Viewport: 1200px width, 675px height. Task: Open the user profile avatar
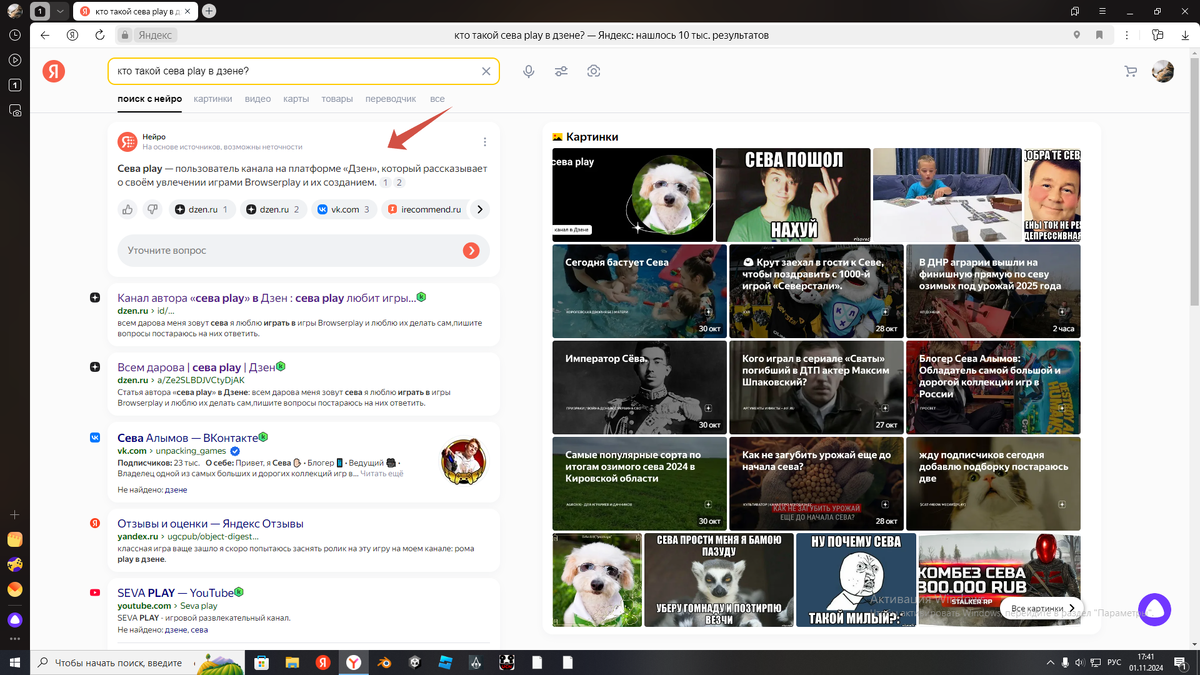coord(1163,71)
